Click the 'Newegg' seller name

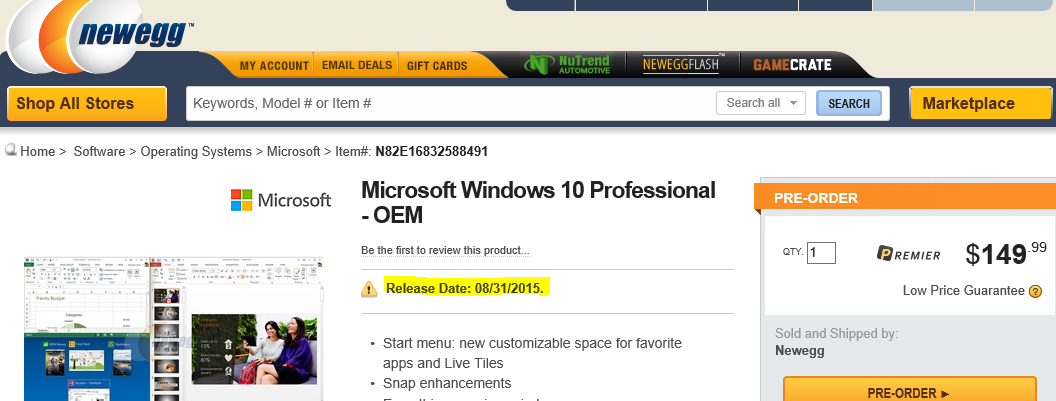coord(799,351)
